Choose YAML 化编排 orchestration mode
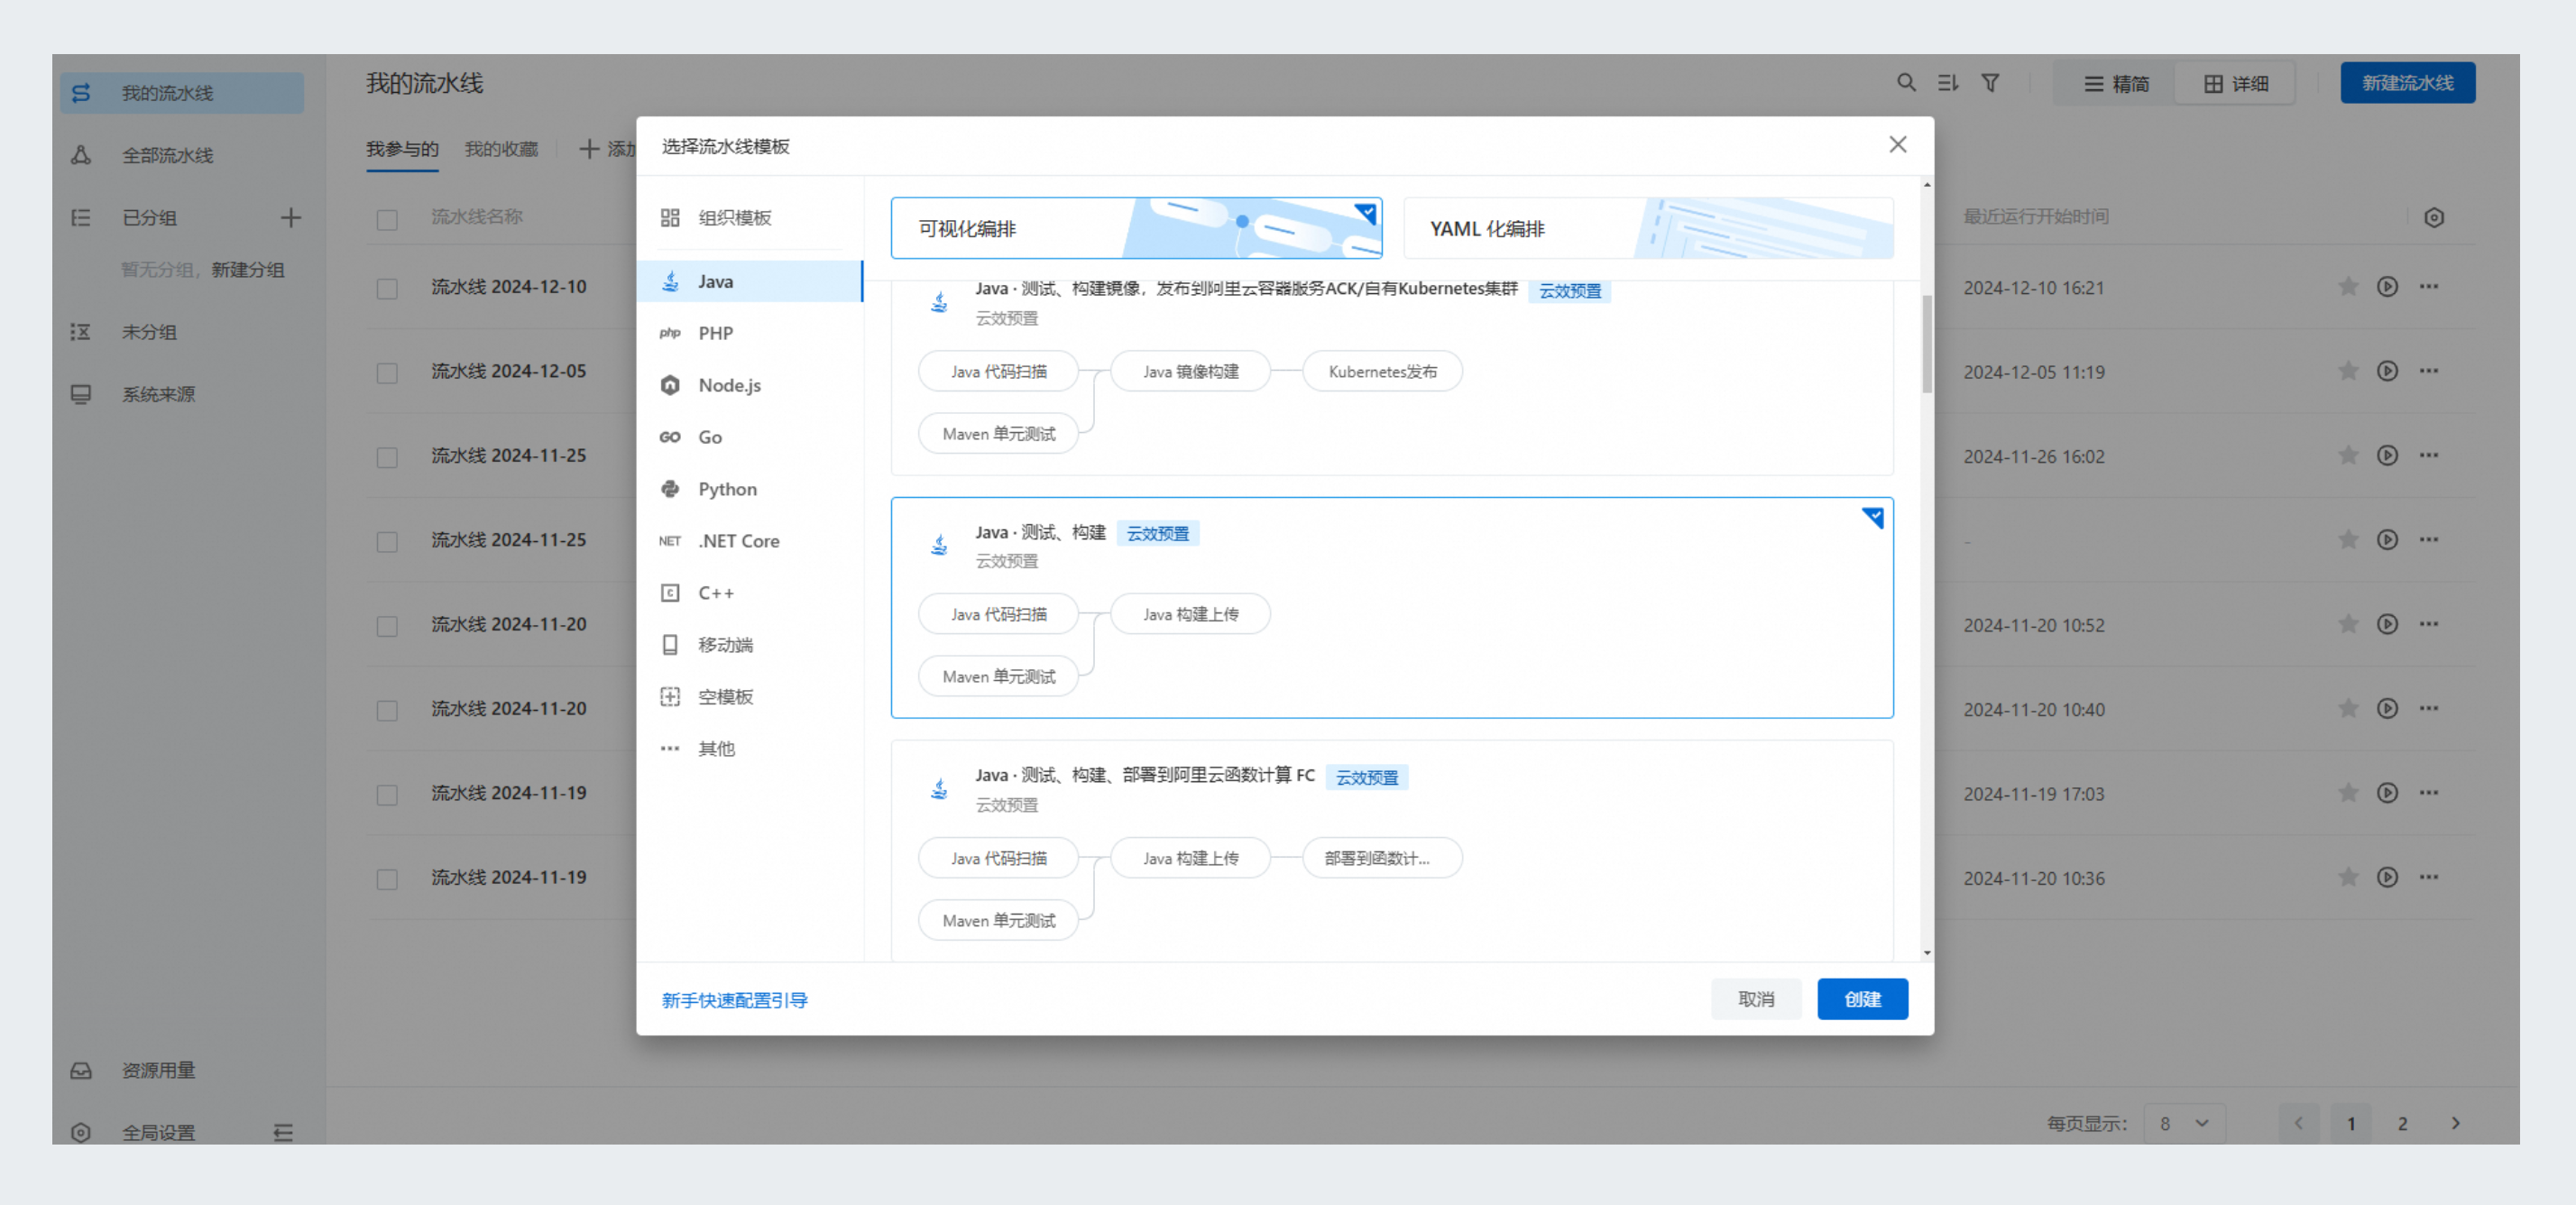2576x1205 pixels. pyautogui.click(x=1648, y=228)
